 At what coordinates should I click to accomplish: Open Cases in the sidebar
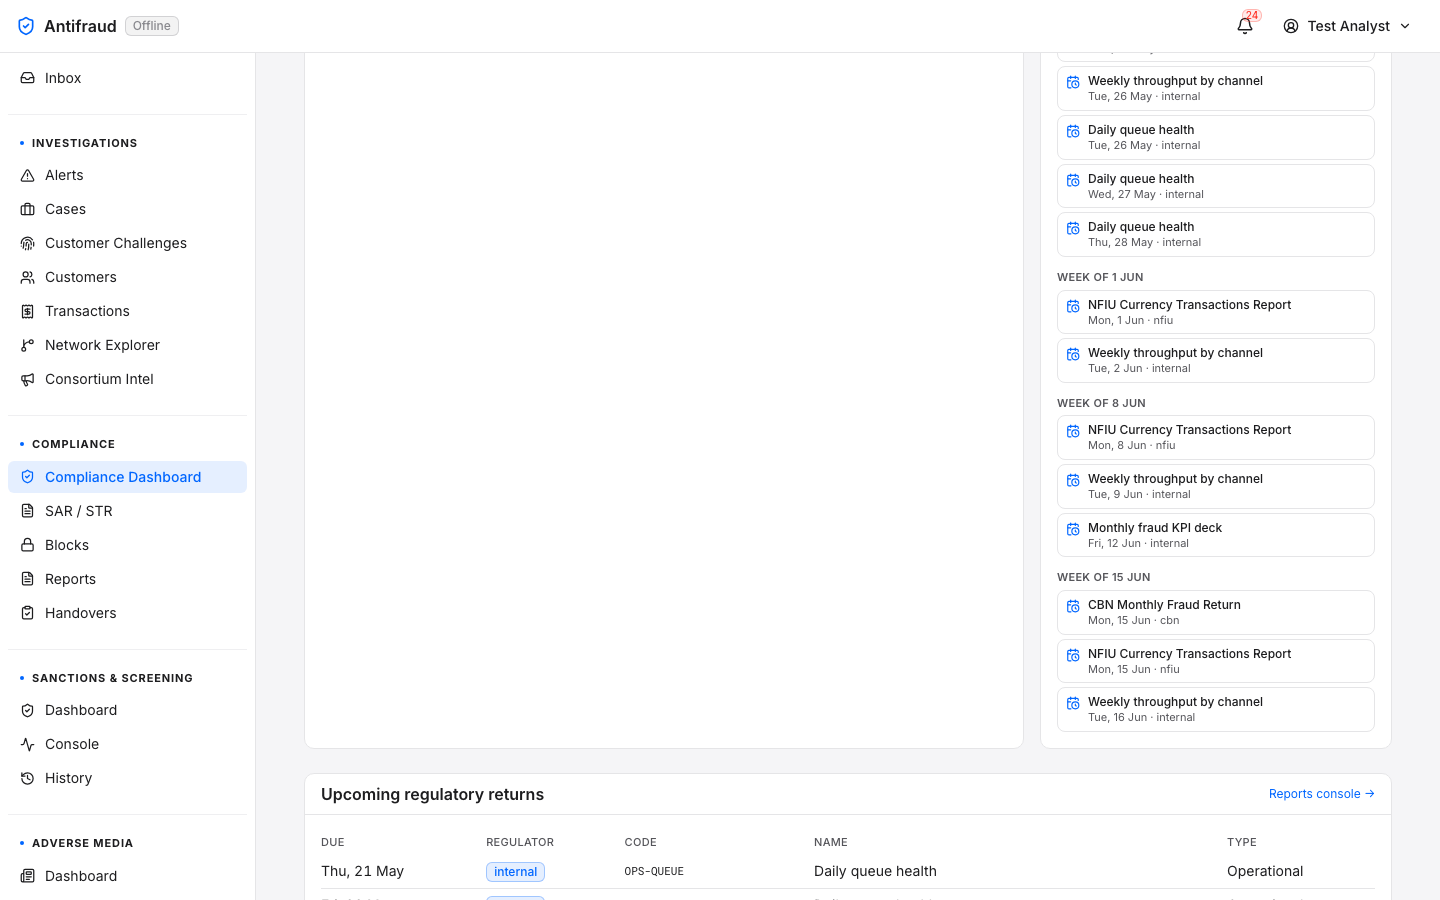point(127,209)
